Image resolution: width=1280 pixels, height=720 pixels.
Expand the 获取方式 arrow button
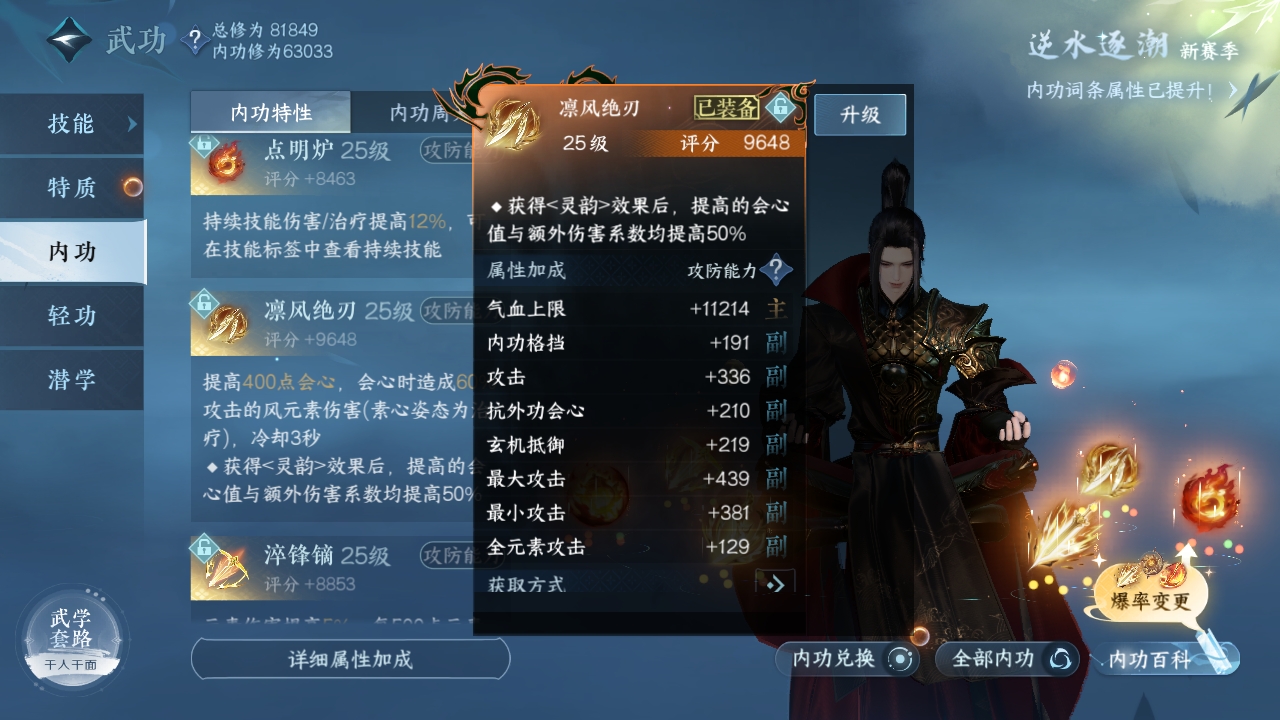pos(776,585)
